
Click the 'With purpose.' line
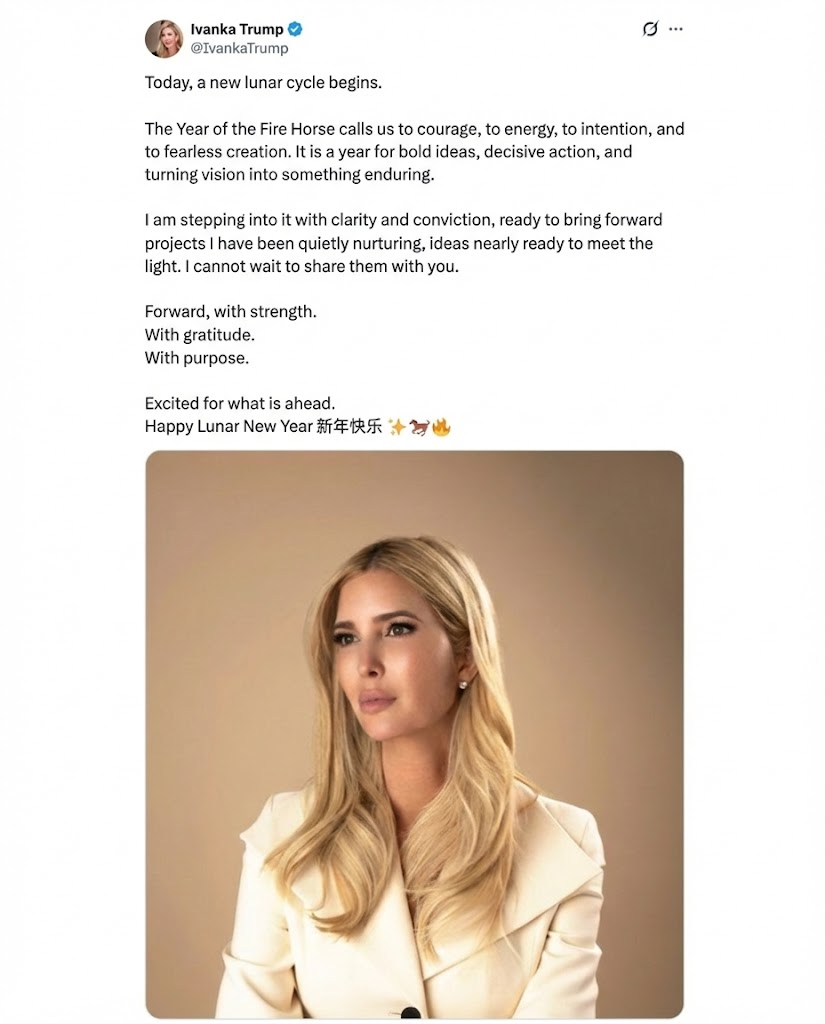pyautogui.click(x=197, y=358)
